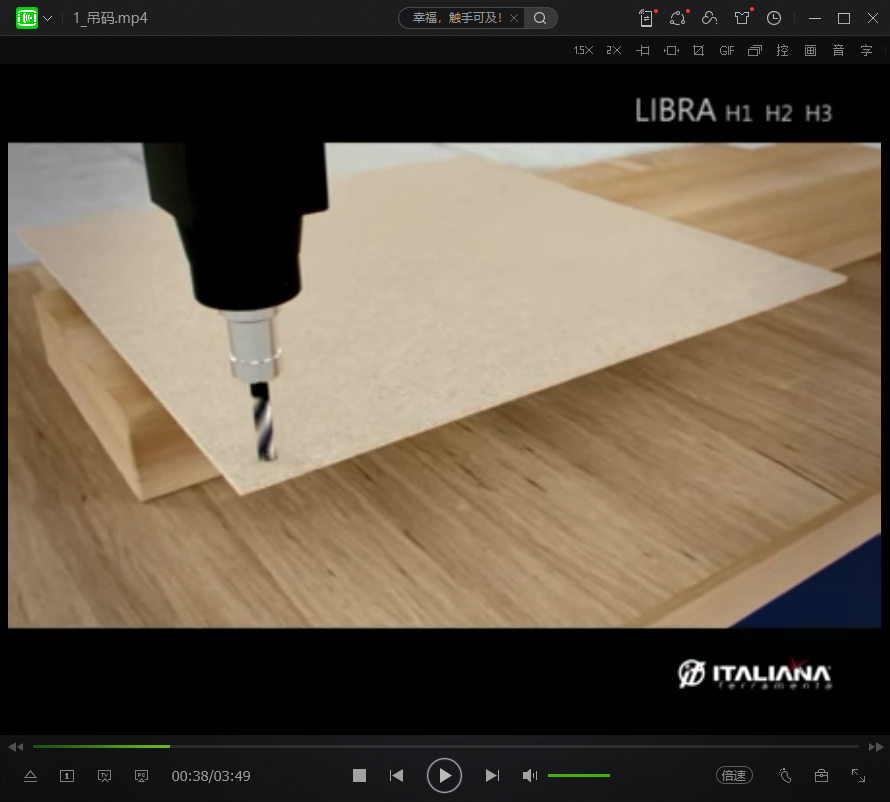The width and height of the screenshot is (890, 802).
Task: Click the file title 1_吊码.mp4
Action: point(110,18)
